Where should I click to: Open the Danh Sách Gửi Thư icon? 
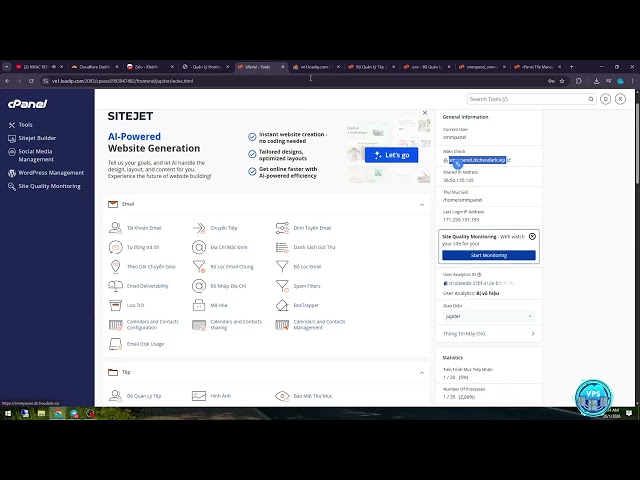point(282,247)
